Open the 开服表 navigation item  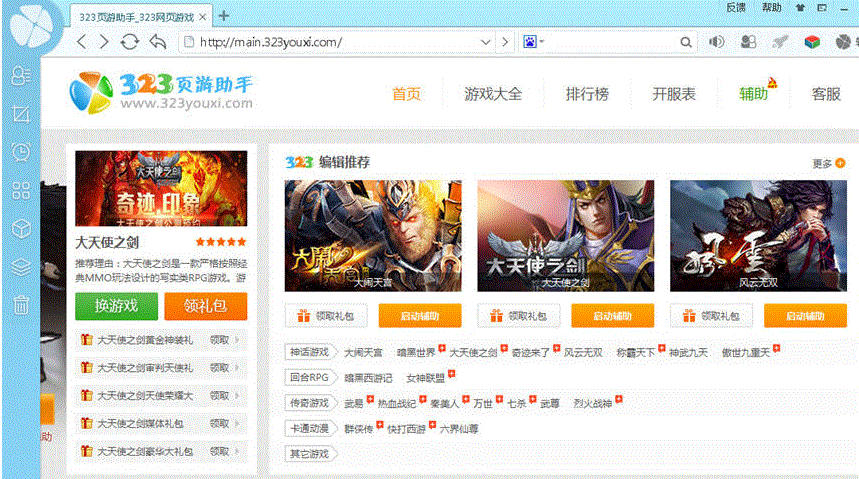click(x=674, y=94)
